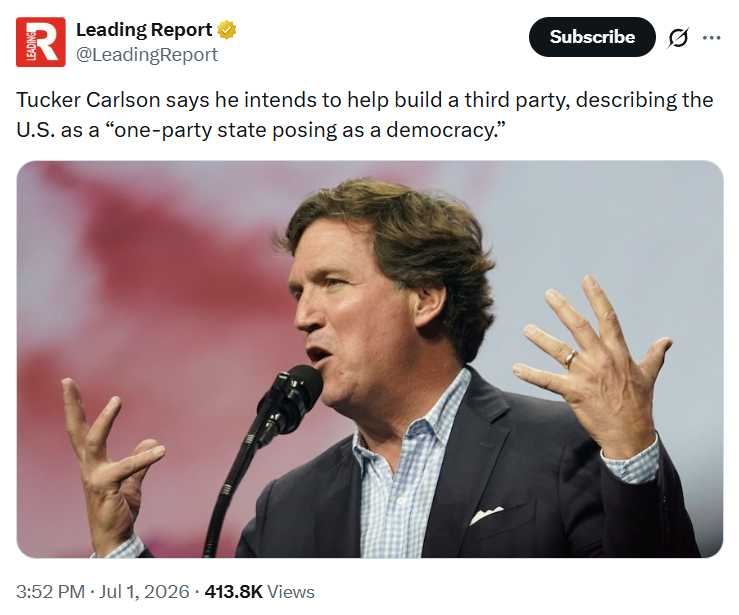Click the gold verified badge
739x615 pixels.
tap(227, 30)
